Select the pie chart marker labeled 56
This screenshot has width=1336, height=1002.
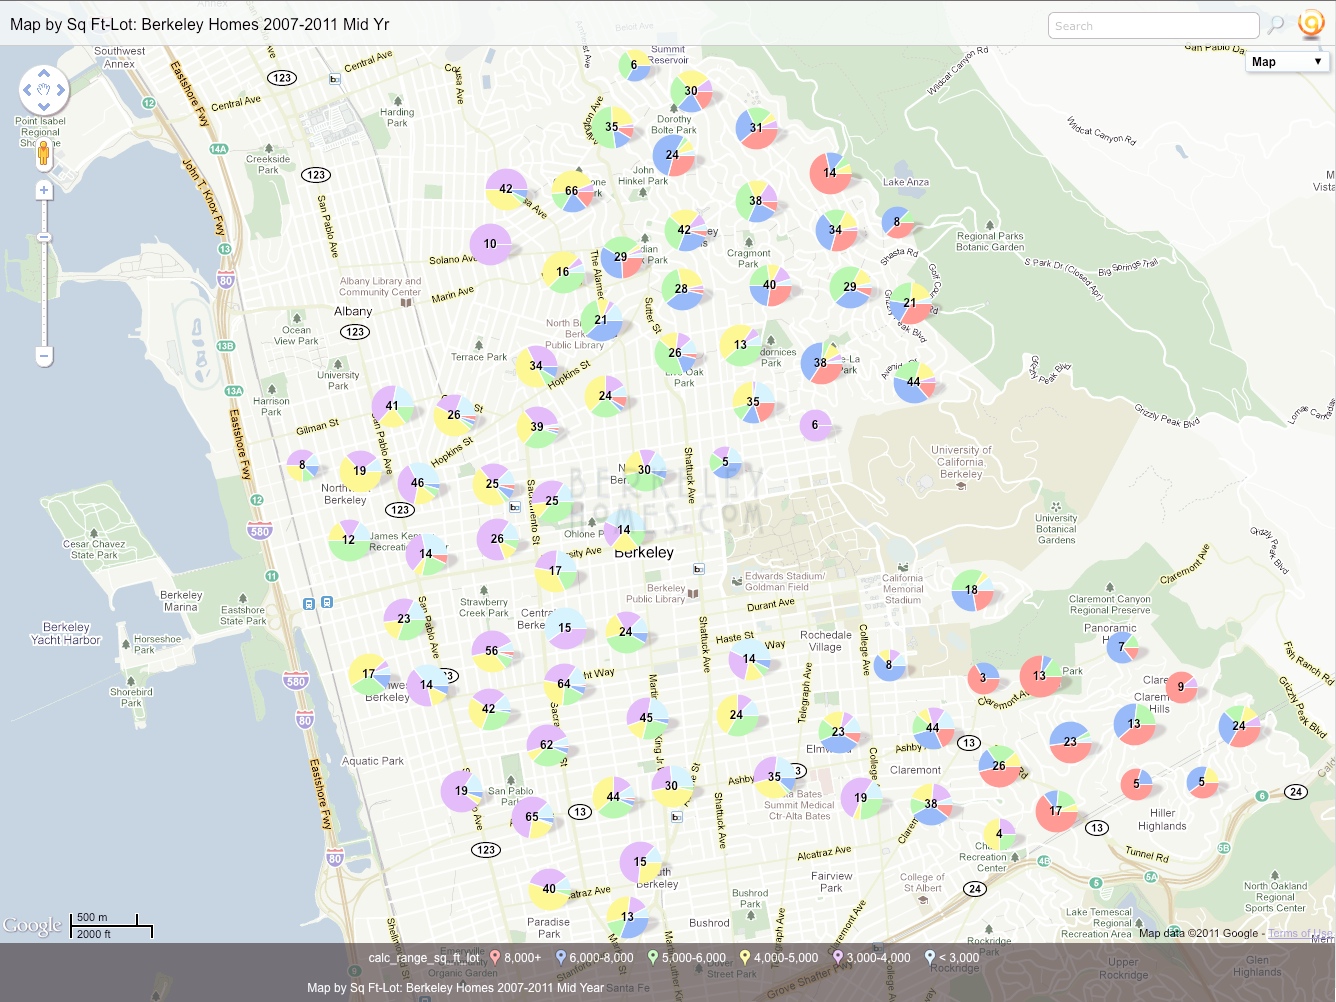click(492, 651)
